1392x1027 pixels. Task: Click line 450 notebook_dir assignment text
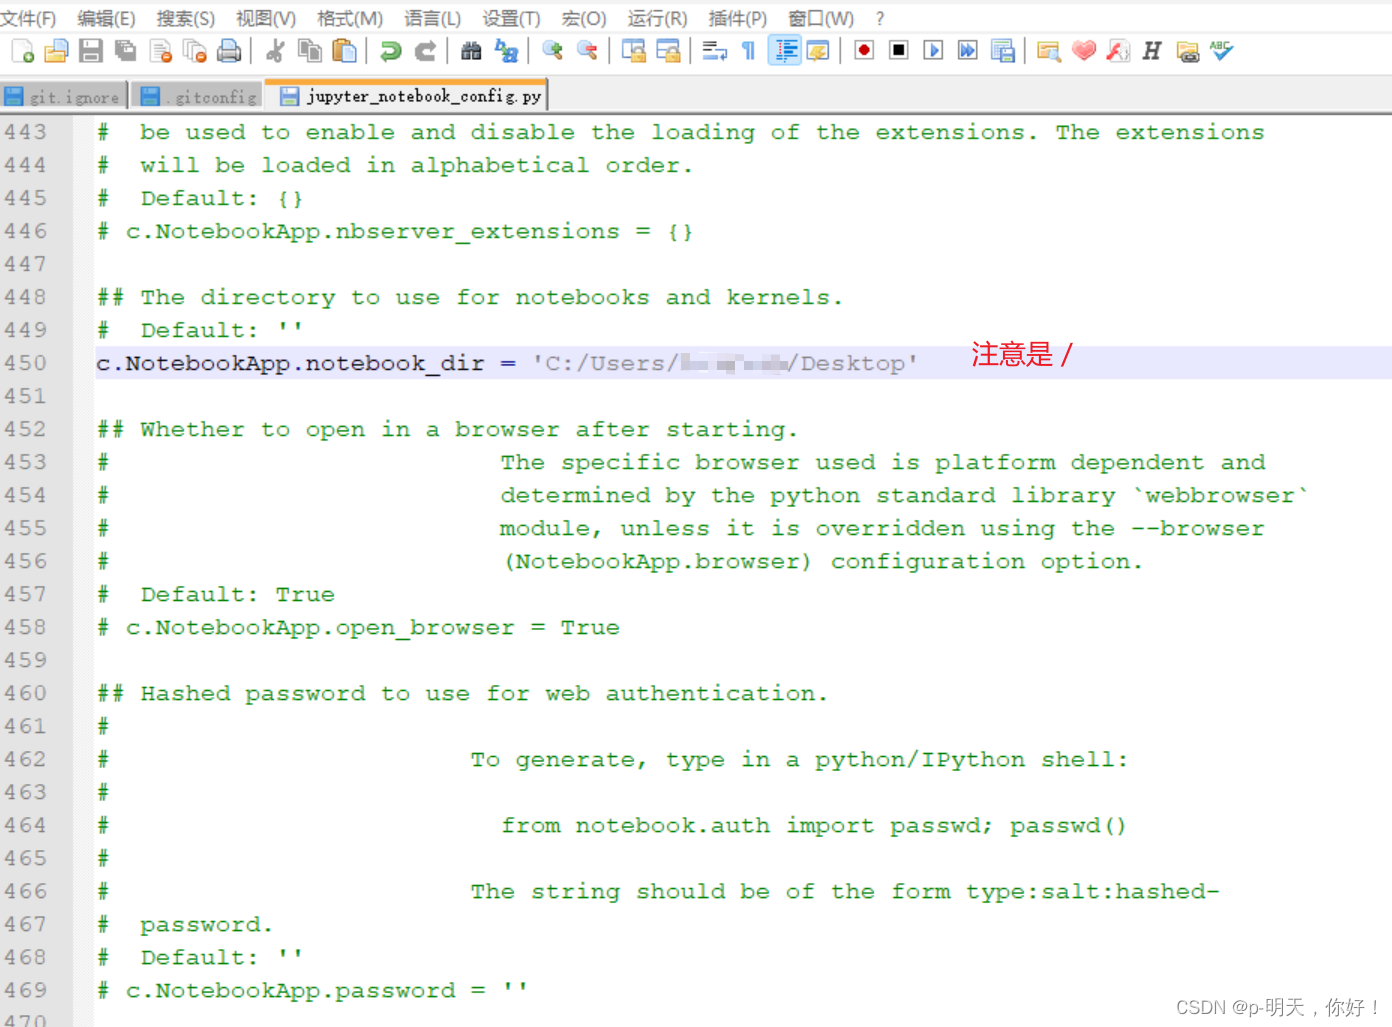[506, 363]
